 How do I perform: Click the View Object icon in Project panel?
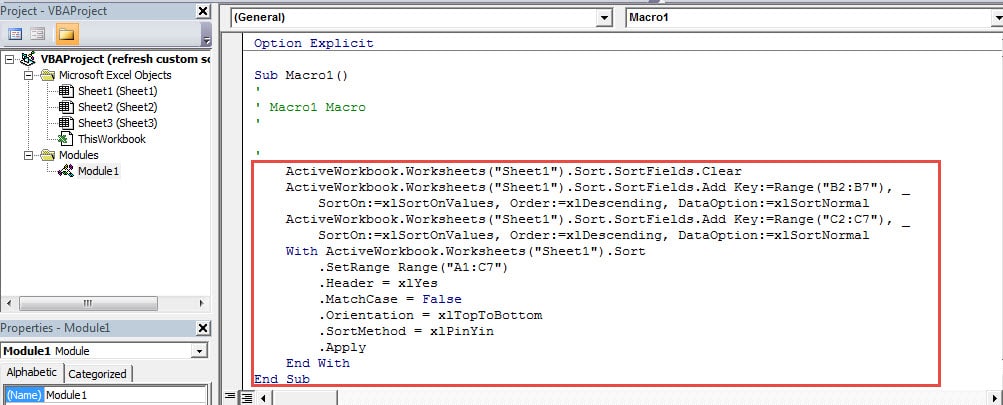click(38, 34)
